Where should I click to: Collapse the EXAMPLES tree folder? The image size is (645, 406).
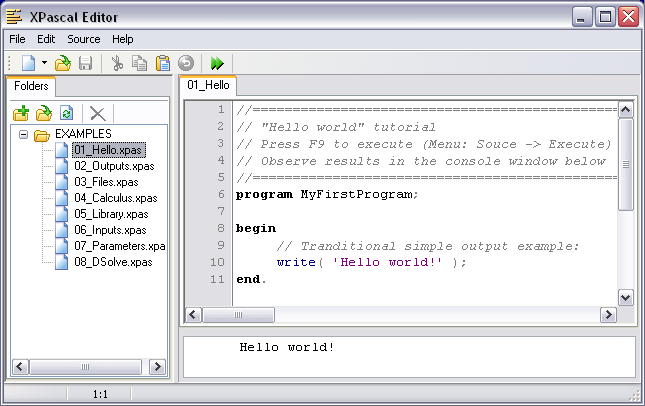coord(24,134)
